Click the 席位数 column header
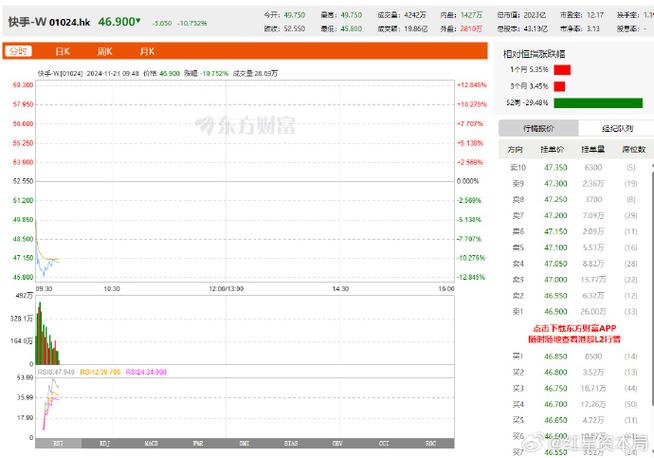Viewport: 654px width, 458px height. coord(634,149)
